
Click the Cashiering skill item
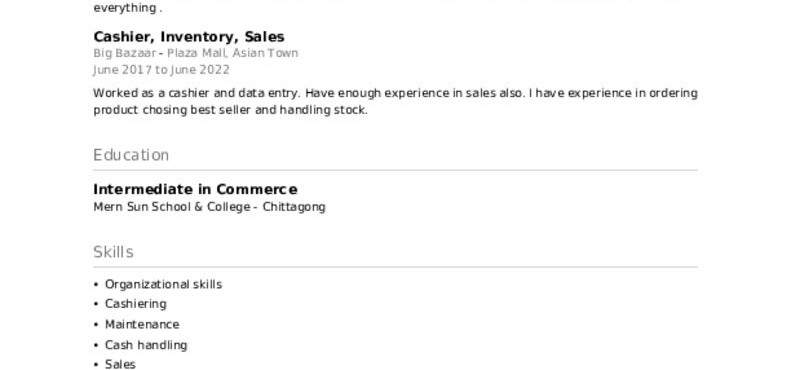[136, 304]
